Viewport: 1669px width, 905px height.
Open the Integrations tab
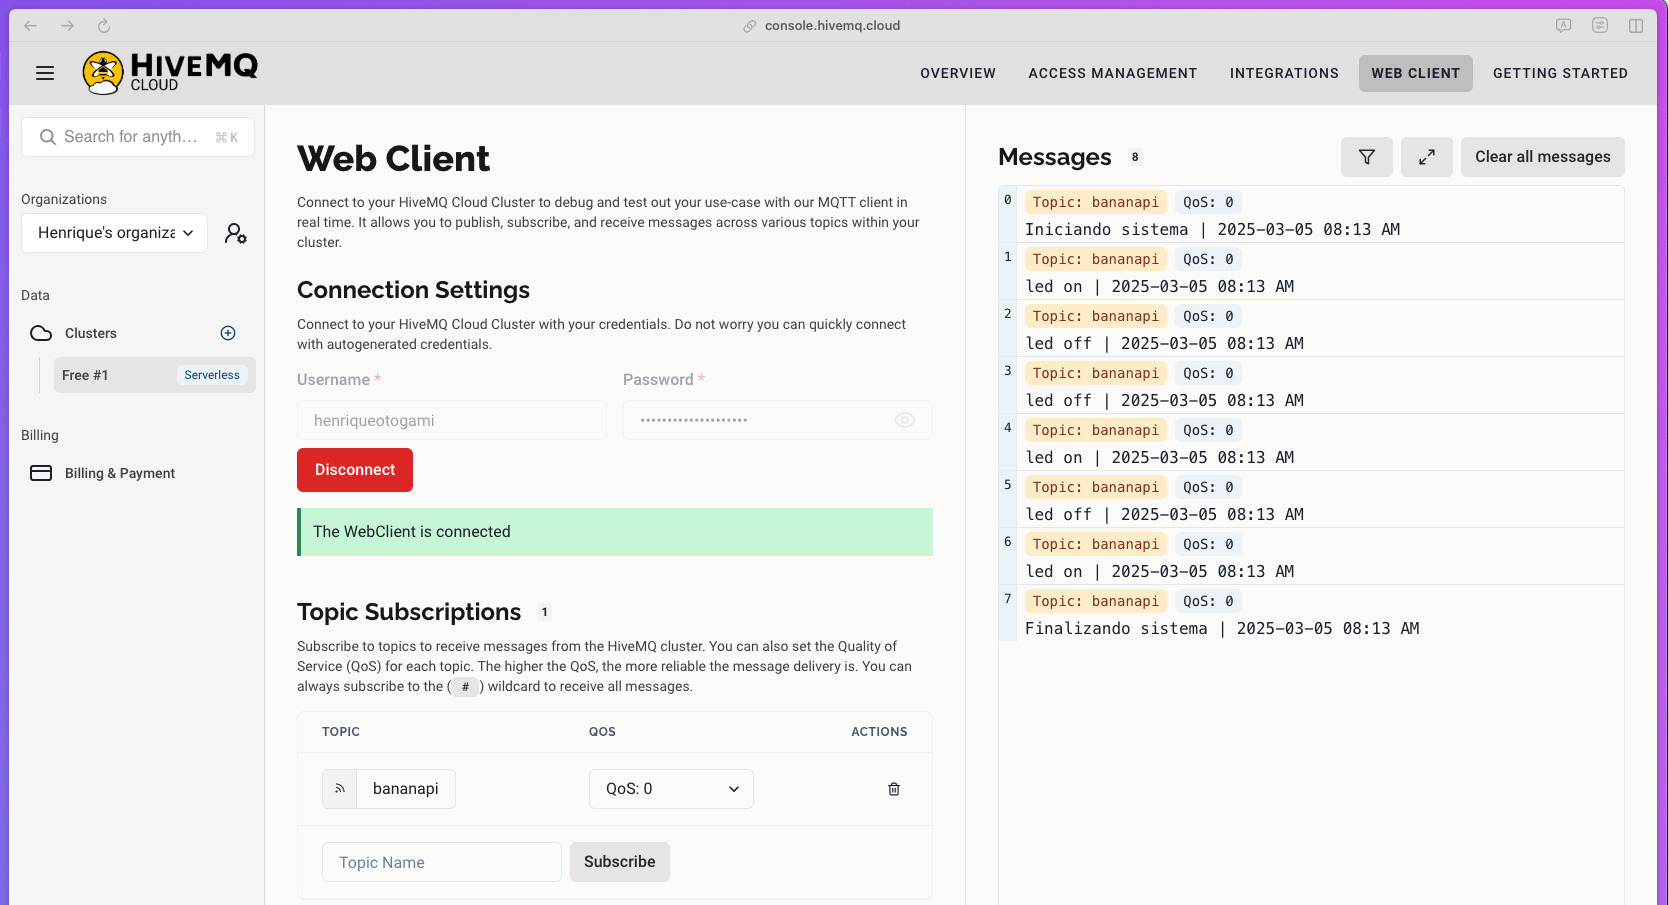pos(1284,73)
